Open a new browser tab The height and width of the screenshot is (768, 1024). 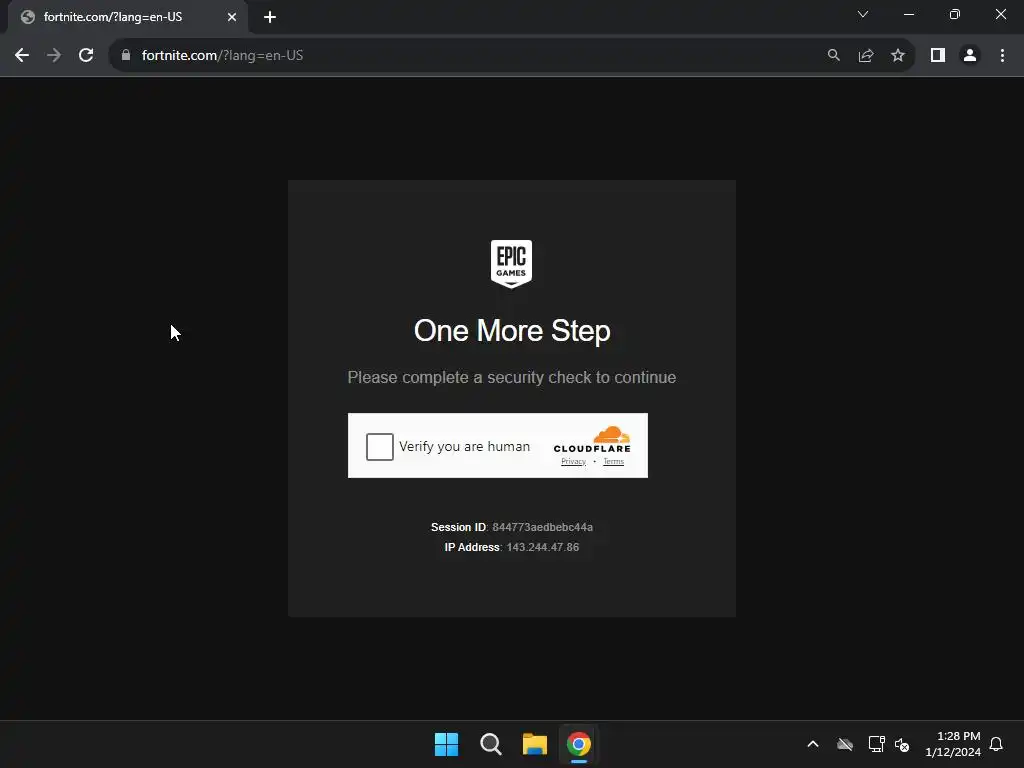[270, 17]
